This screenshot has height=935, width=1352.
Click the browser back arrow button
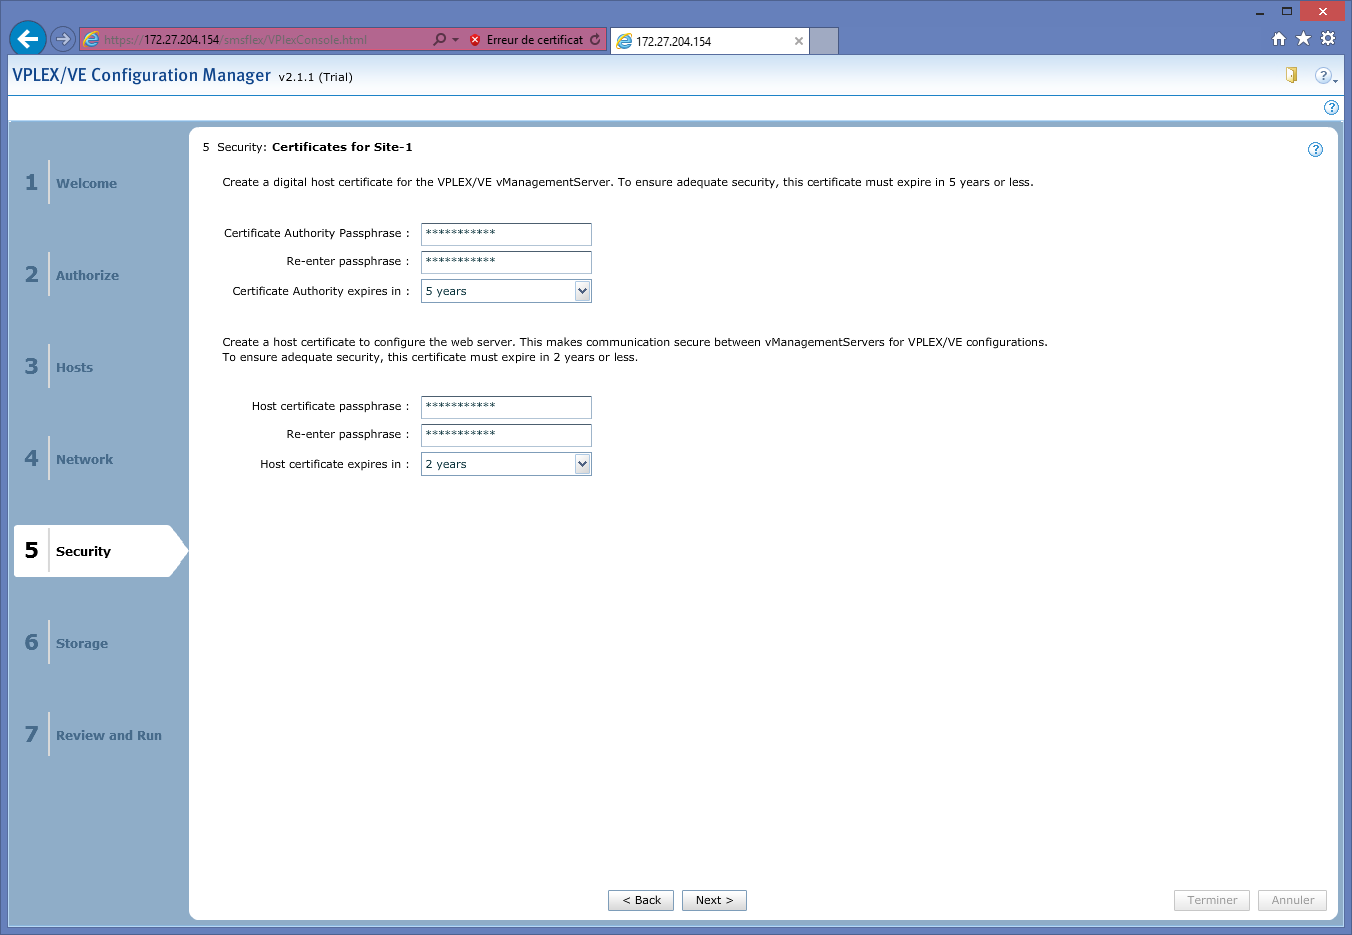tap(28, 39)
